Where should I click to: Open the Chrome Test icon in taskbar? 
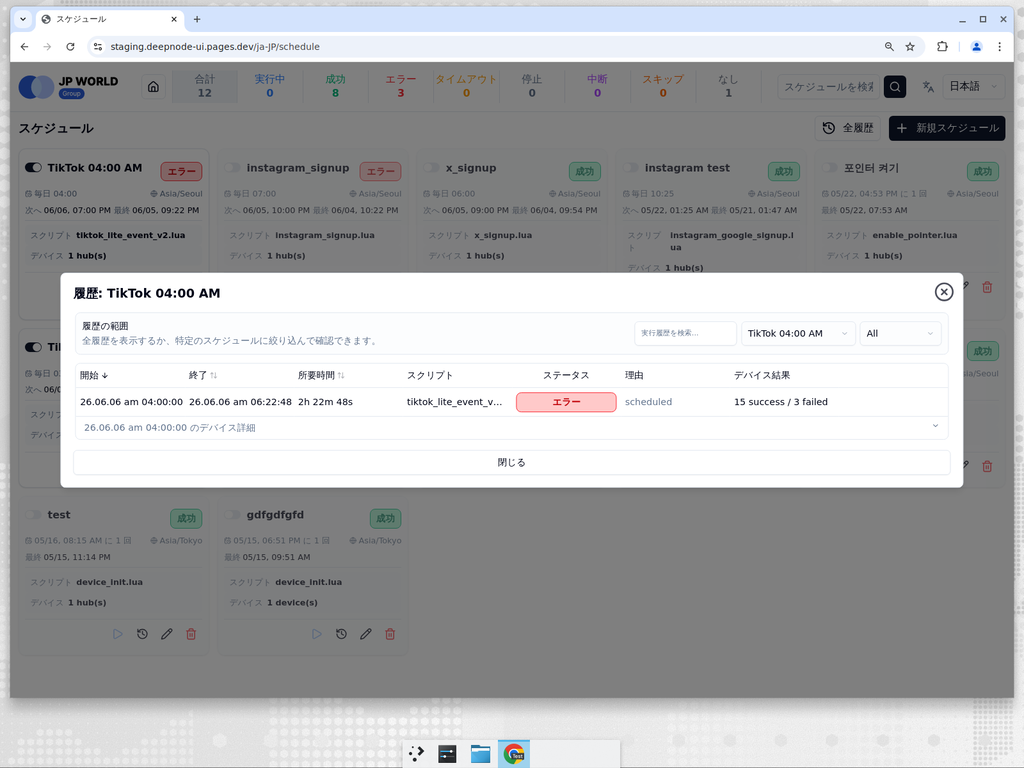[514, 754]
